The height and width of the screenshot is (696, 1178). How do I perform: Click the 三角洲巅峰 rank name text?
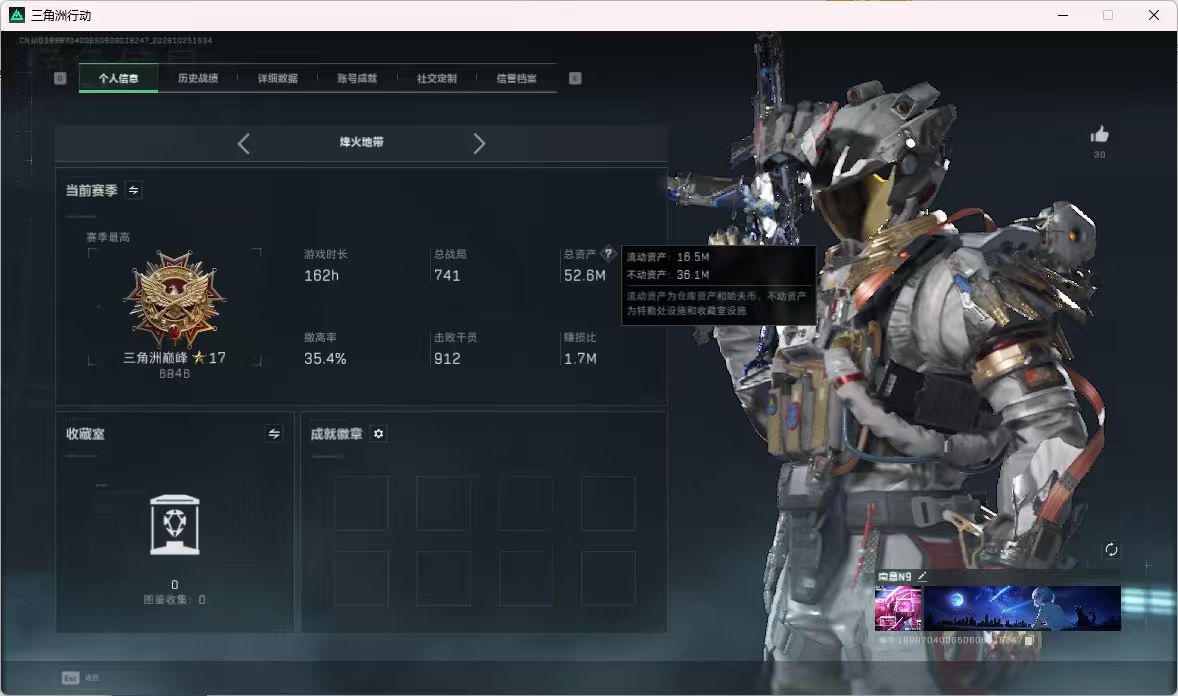(x=156, y=358)
